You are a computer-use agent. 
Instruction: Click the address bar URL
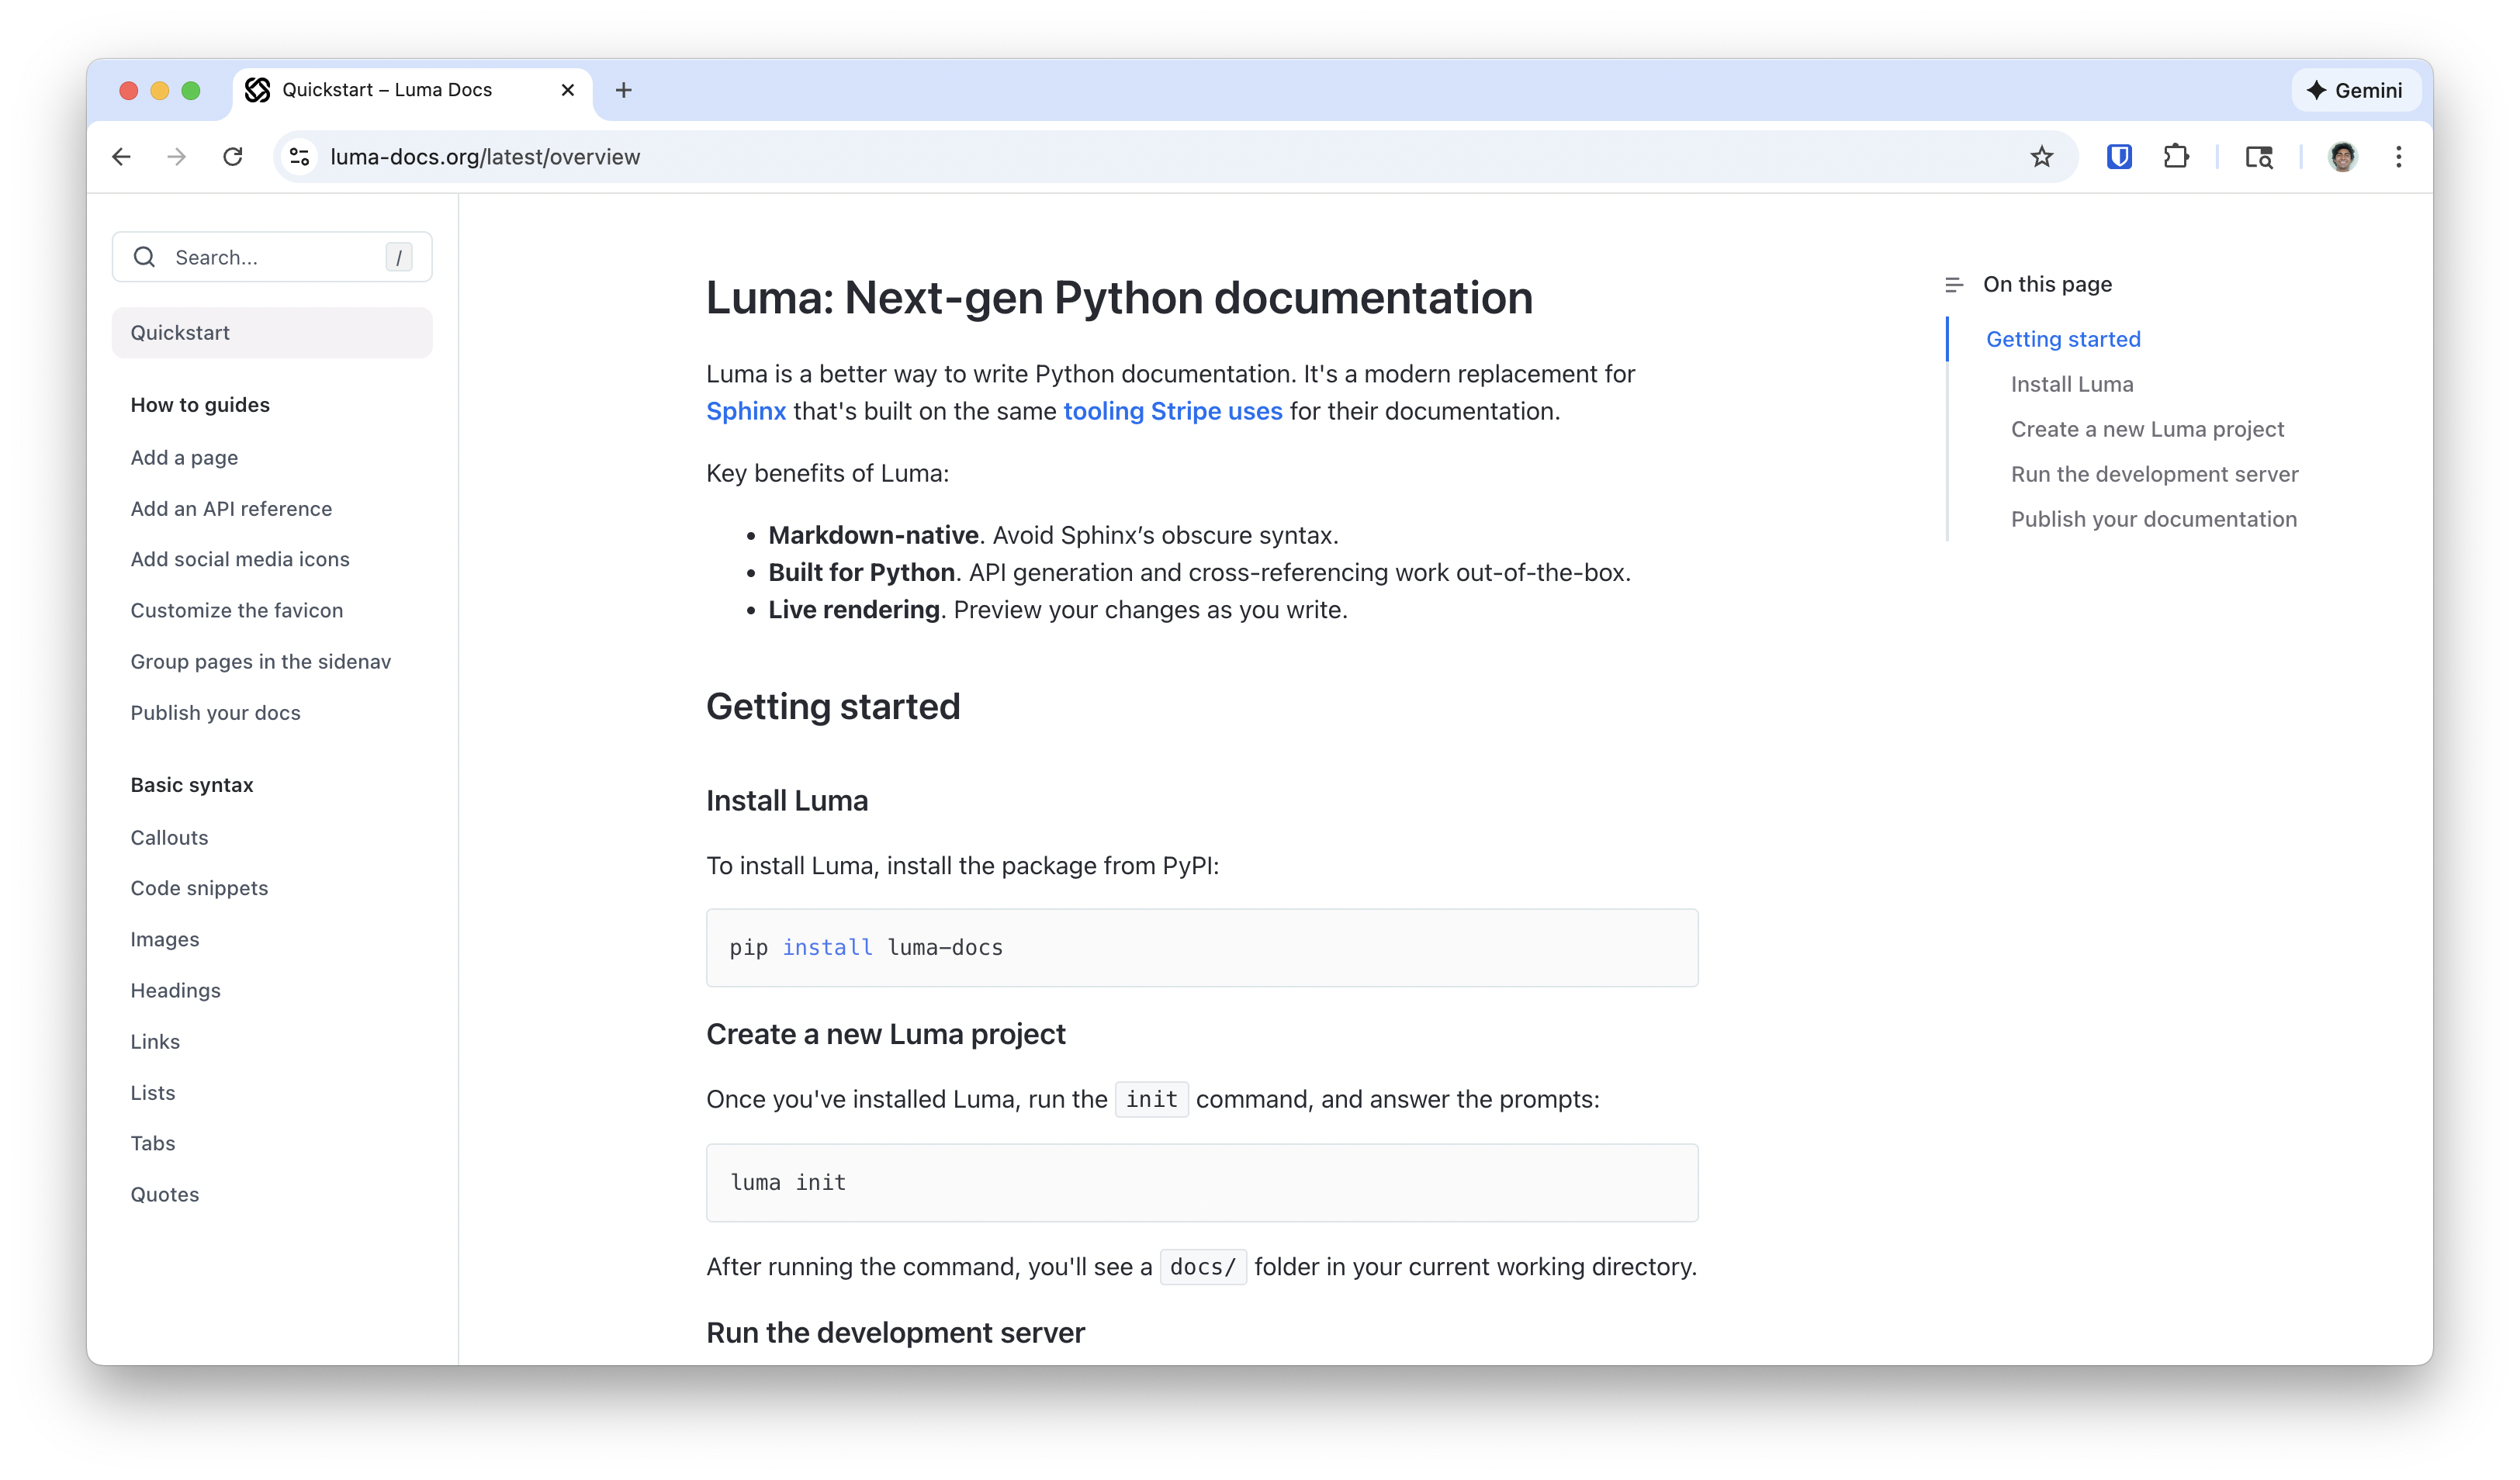click(485, 157)
